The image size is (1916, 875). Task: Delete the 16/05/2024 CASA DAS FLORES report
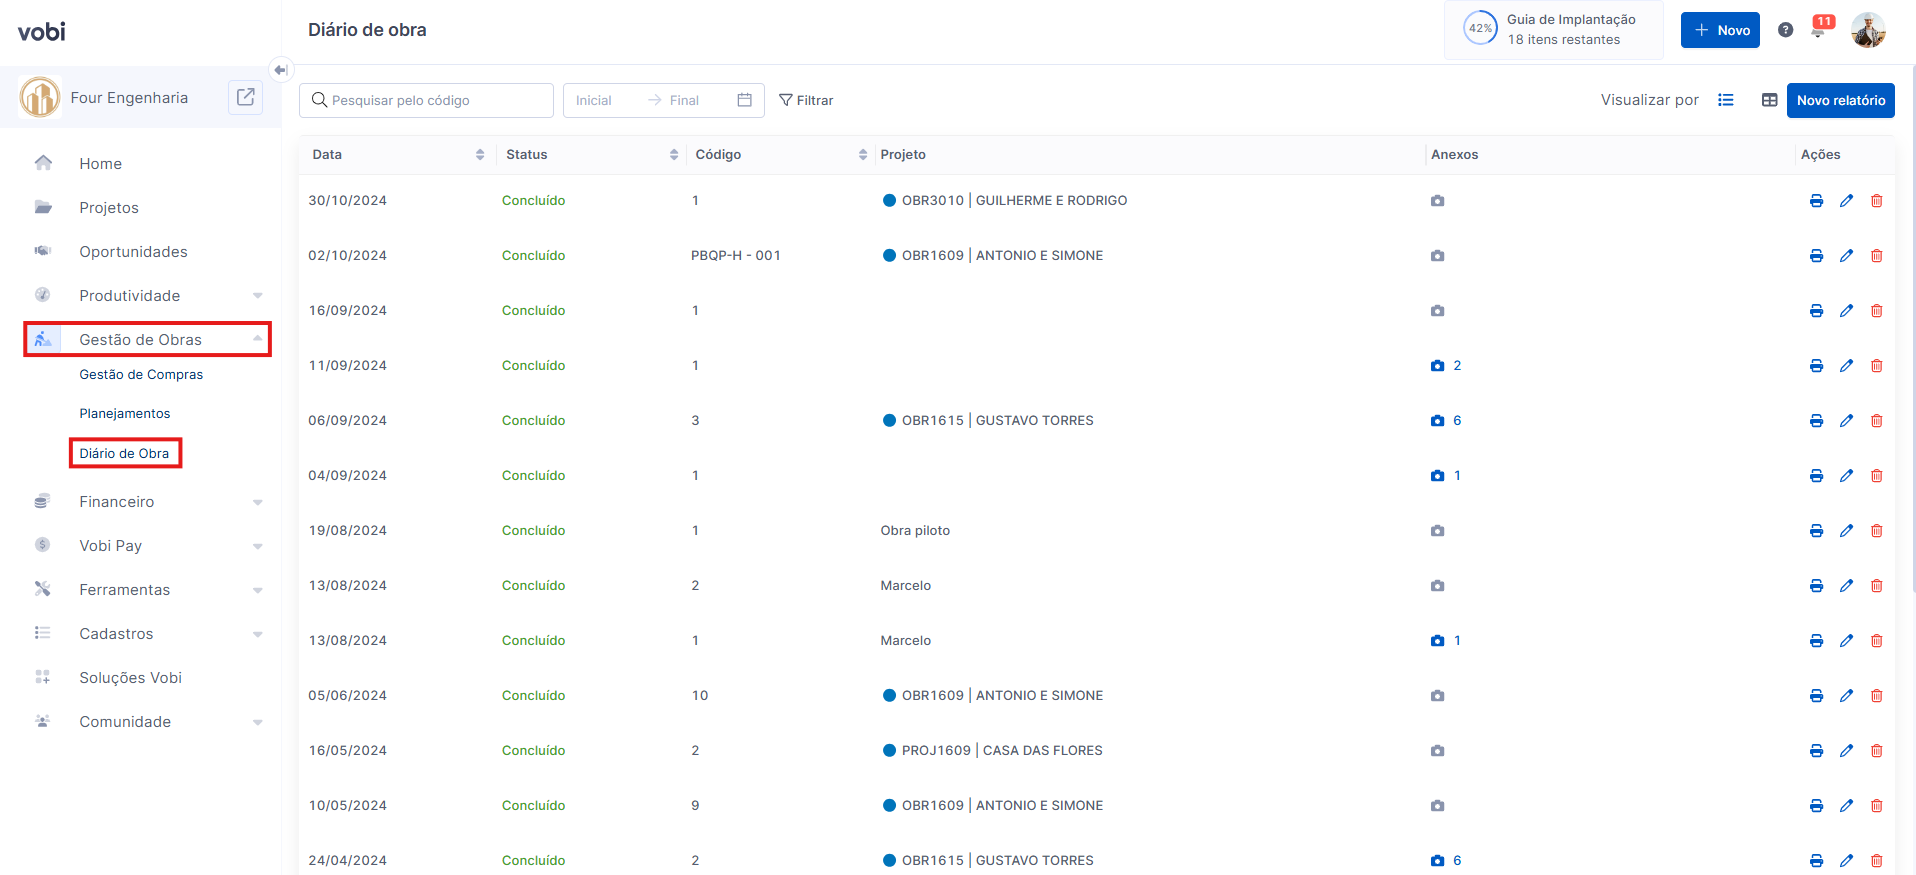click(x=1876, y=751)
